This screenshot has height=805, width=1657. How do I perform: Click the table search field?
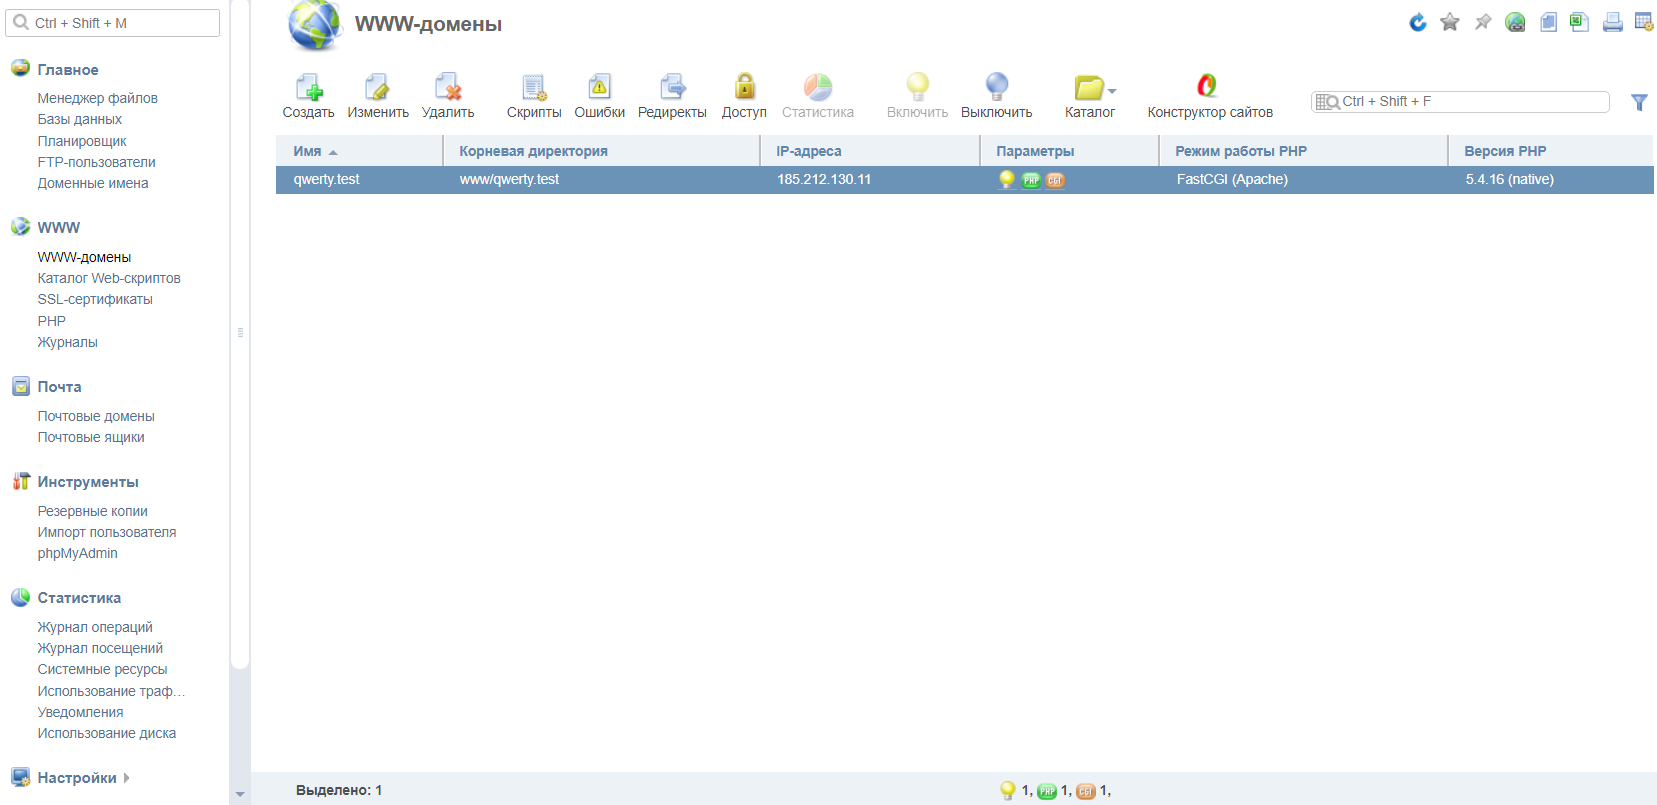tap(1470, 101)
